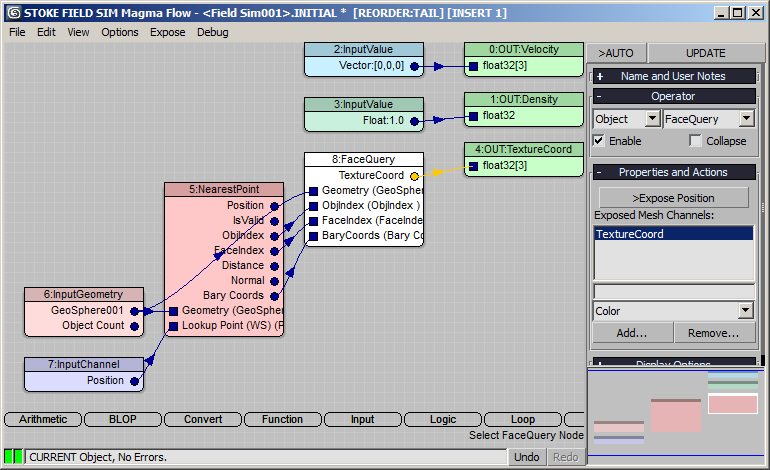Click the BaryCoords input socket of 8:FaceQuery
Screen dimensions: 770x470
coord(313,237)
